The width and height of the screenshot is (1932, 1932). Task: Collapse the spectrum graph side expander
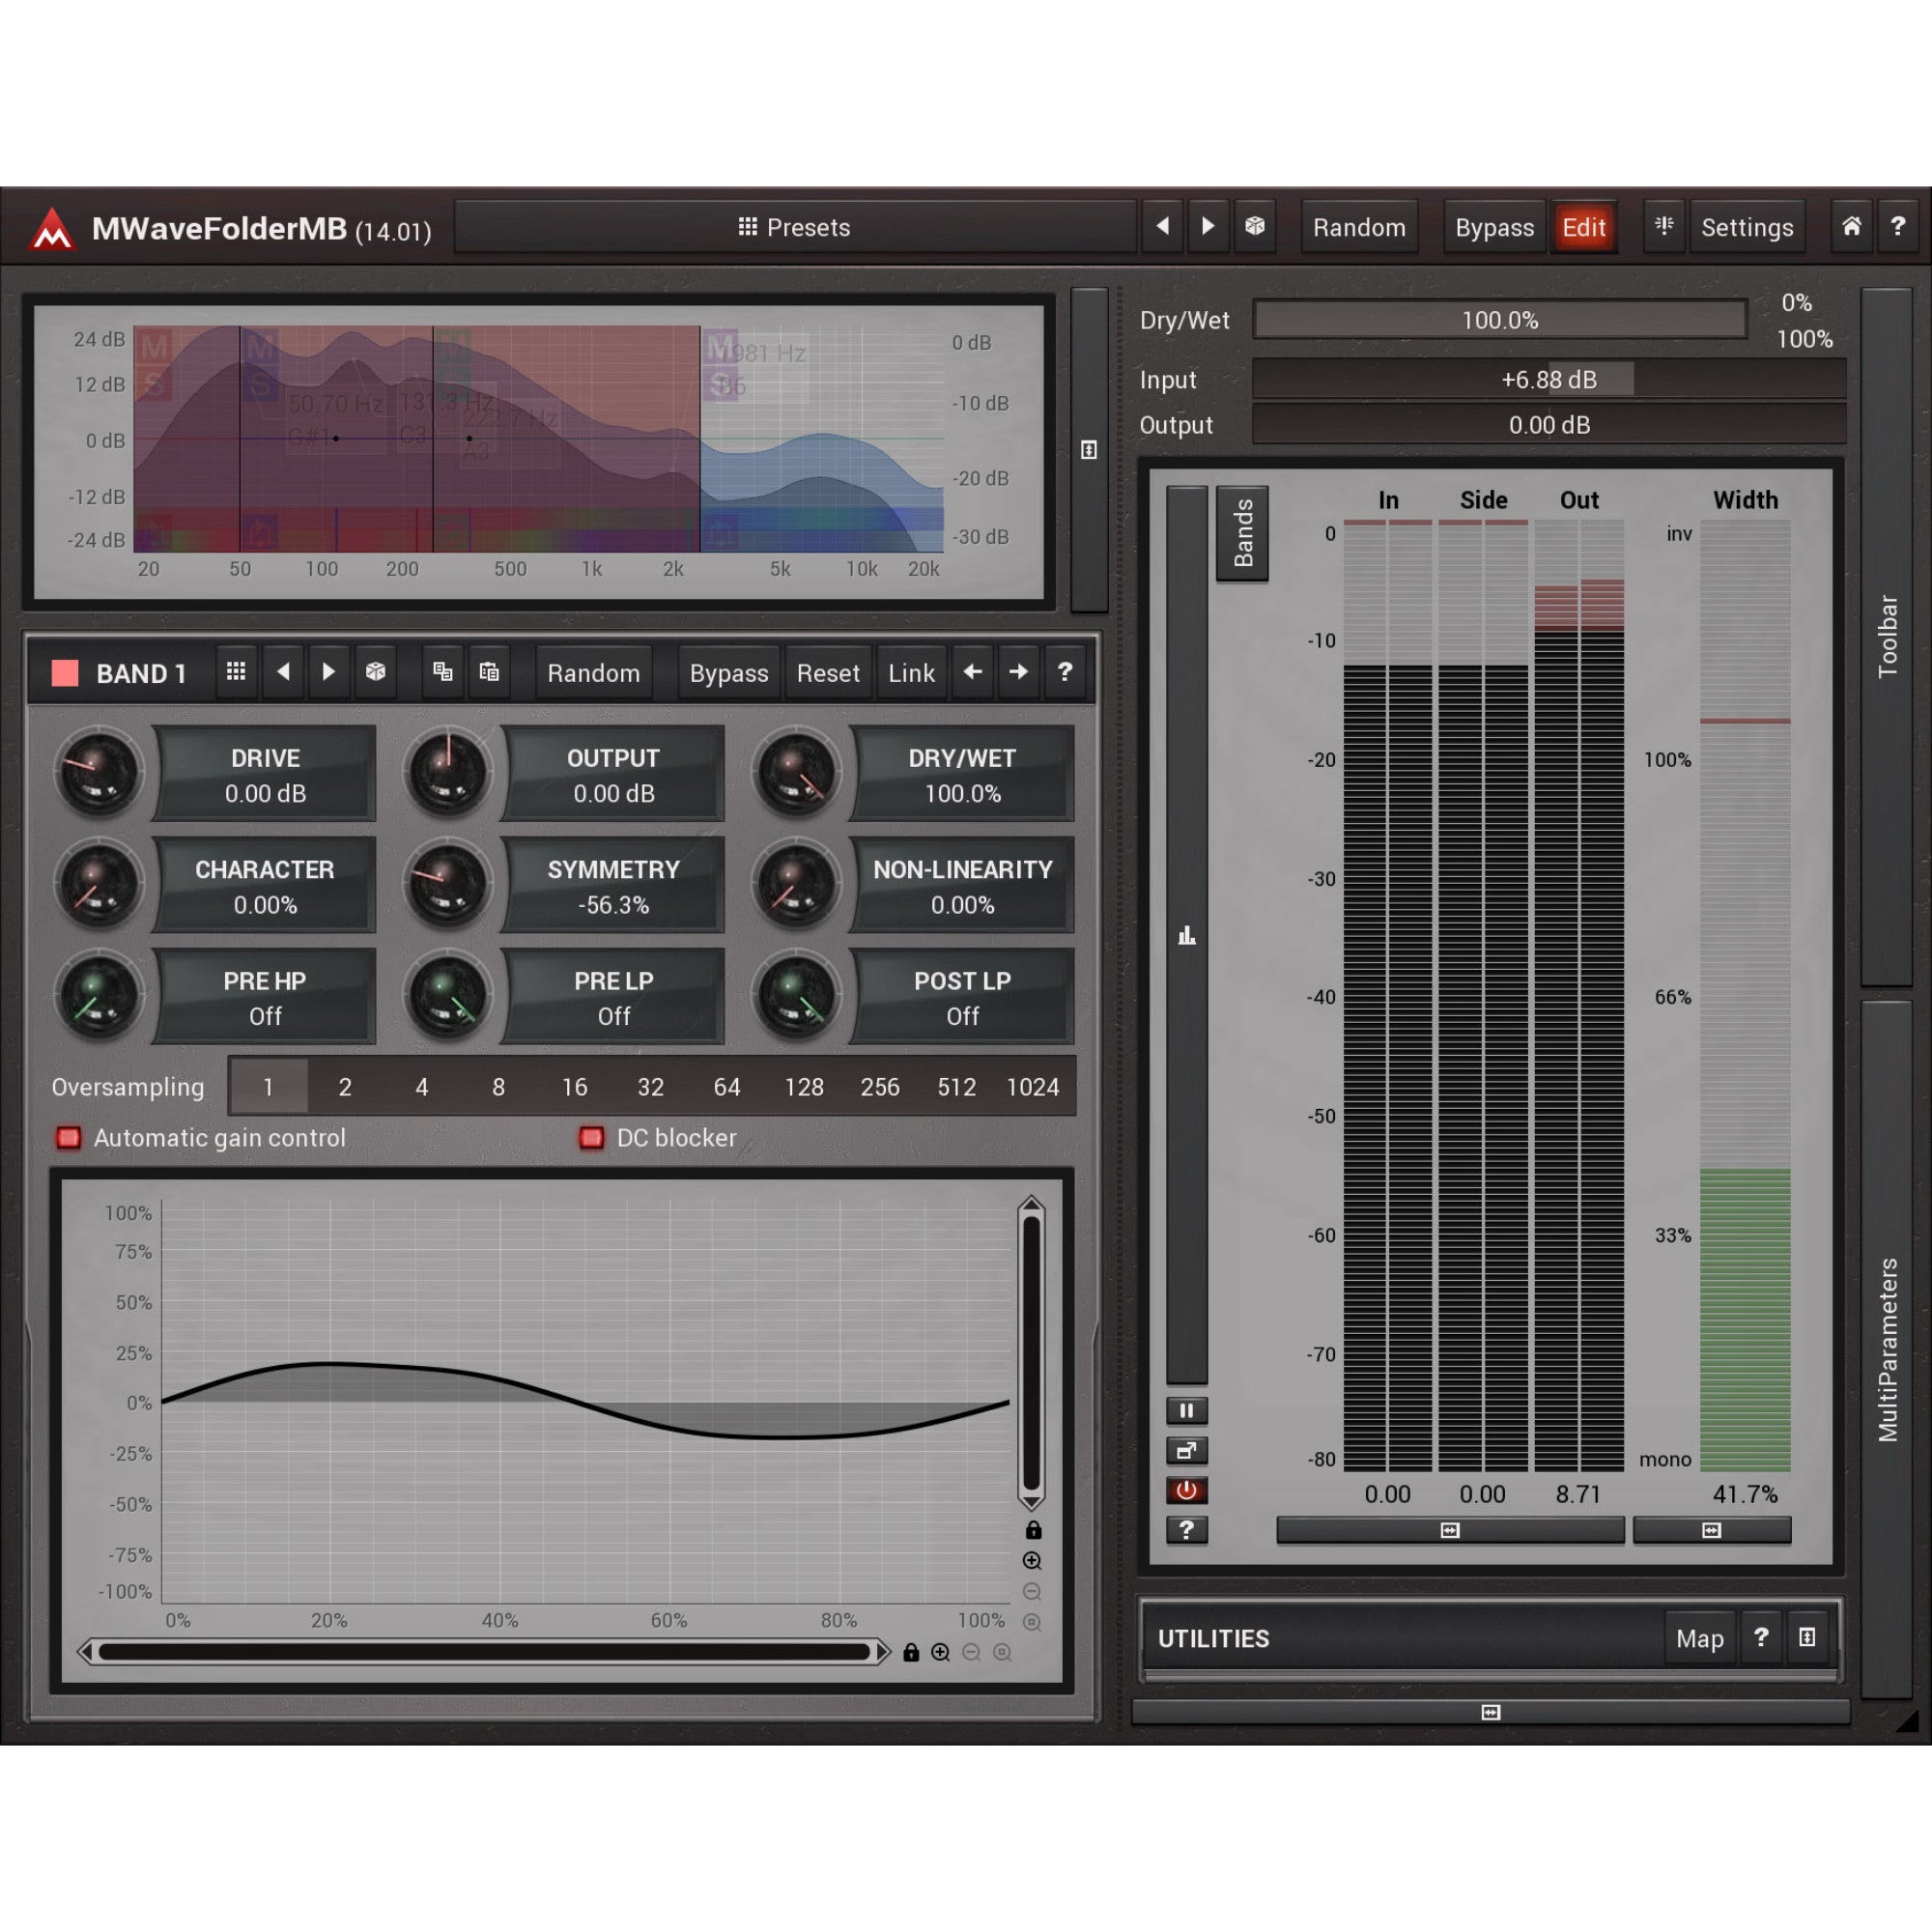point(1089,450)
